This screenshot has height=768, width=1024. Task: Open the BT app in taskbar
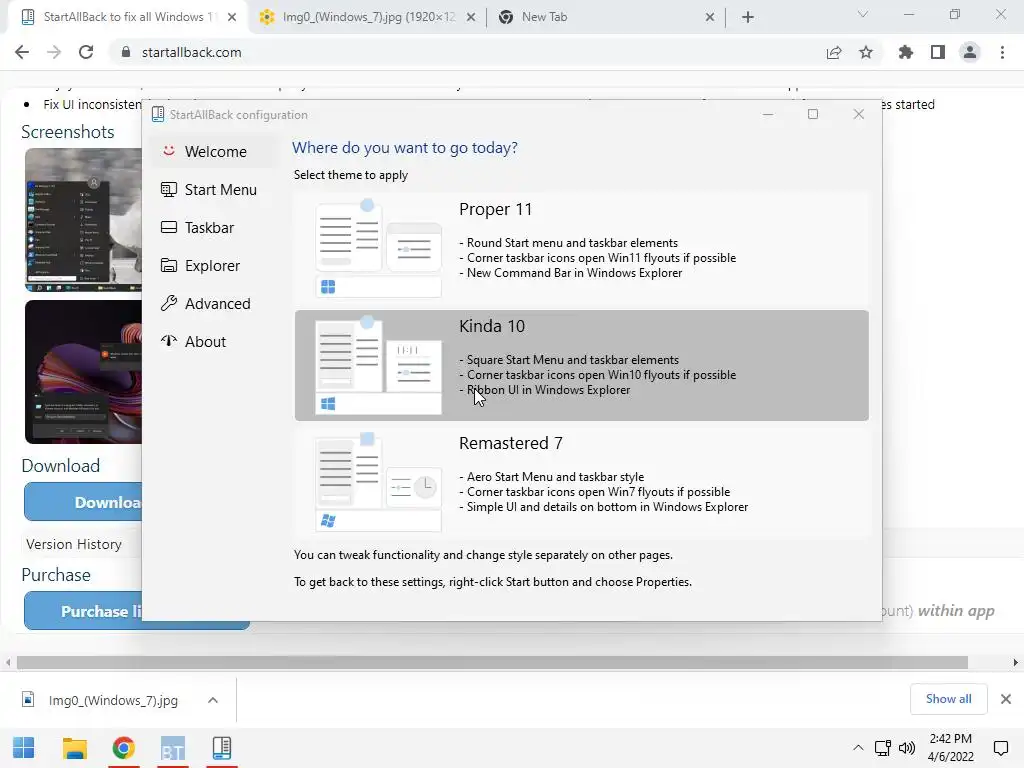pos(172,748)
